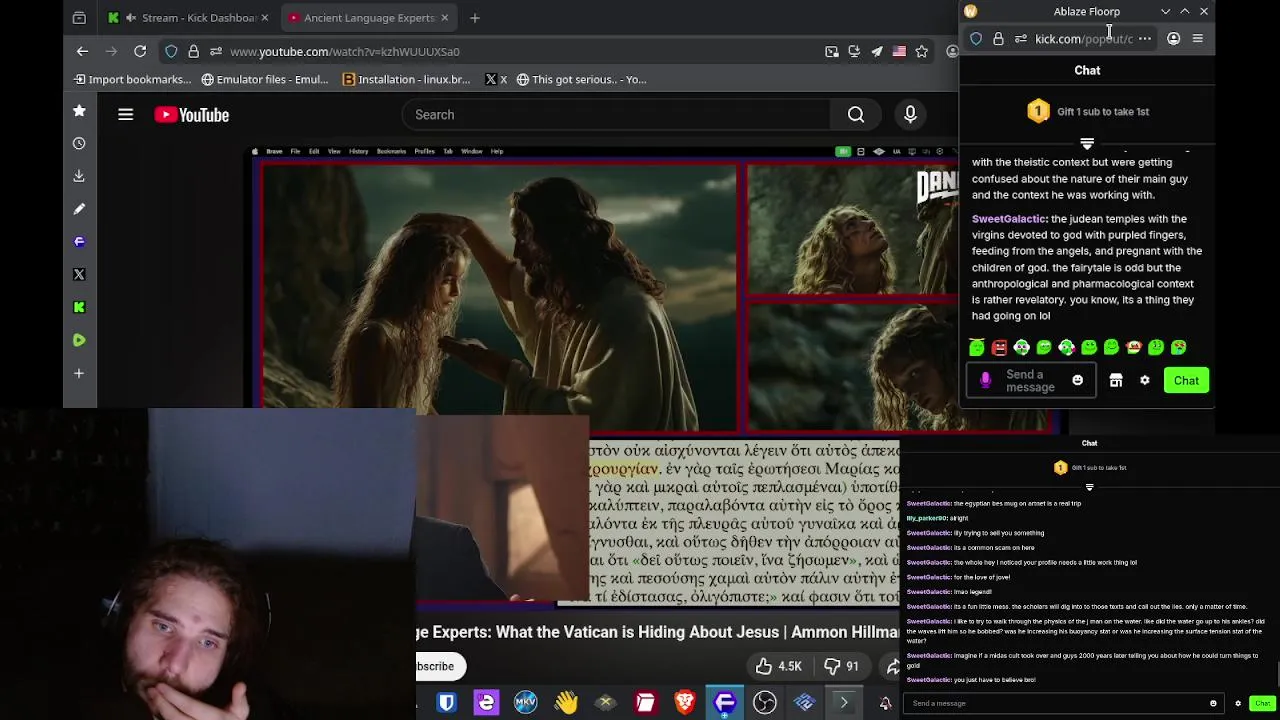The width and height of the screenshot is (1280, 720).
Task: Launch Bitwarden from the taskbar
Action: (x=446, y=703)
